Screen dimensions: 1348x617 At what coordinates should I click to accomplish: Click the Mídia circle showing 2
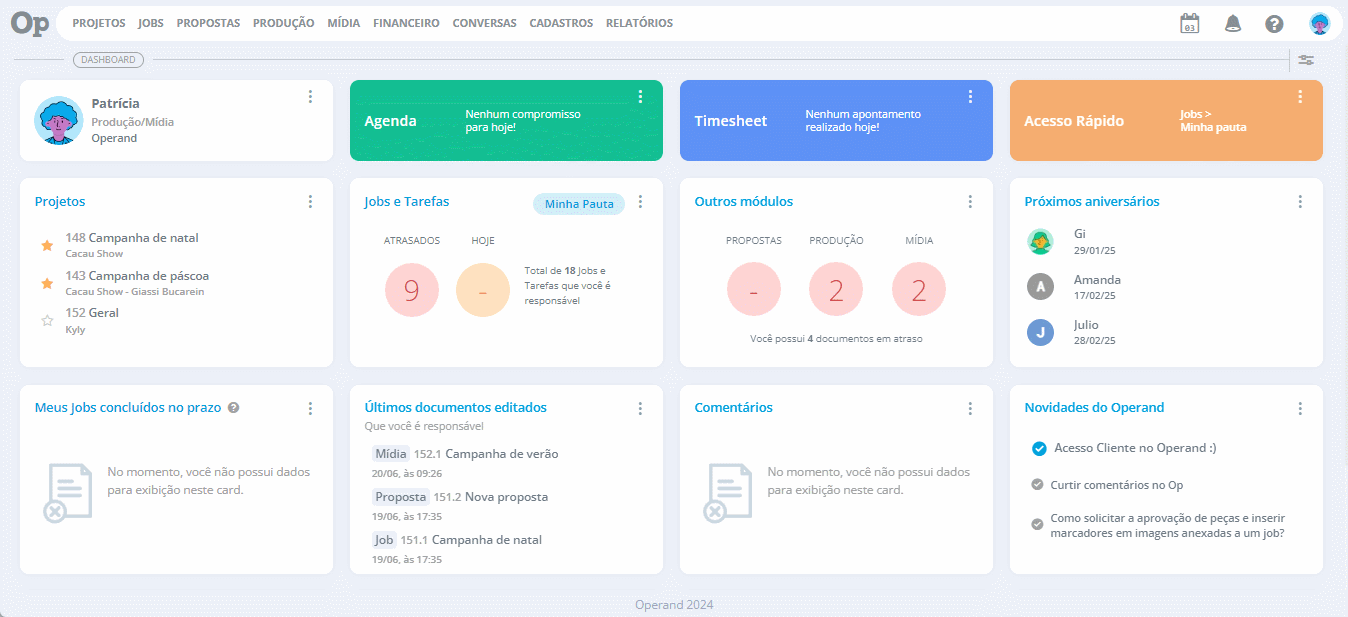point(919,290)
